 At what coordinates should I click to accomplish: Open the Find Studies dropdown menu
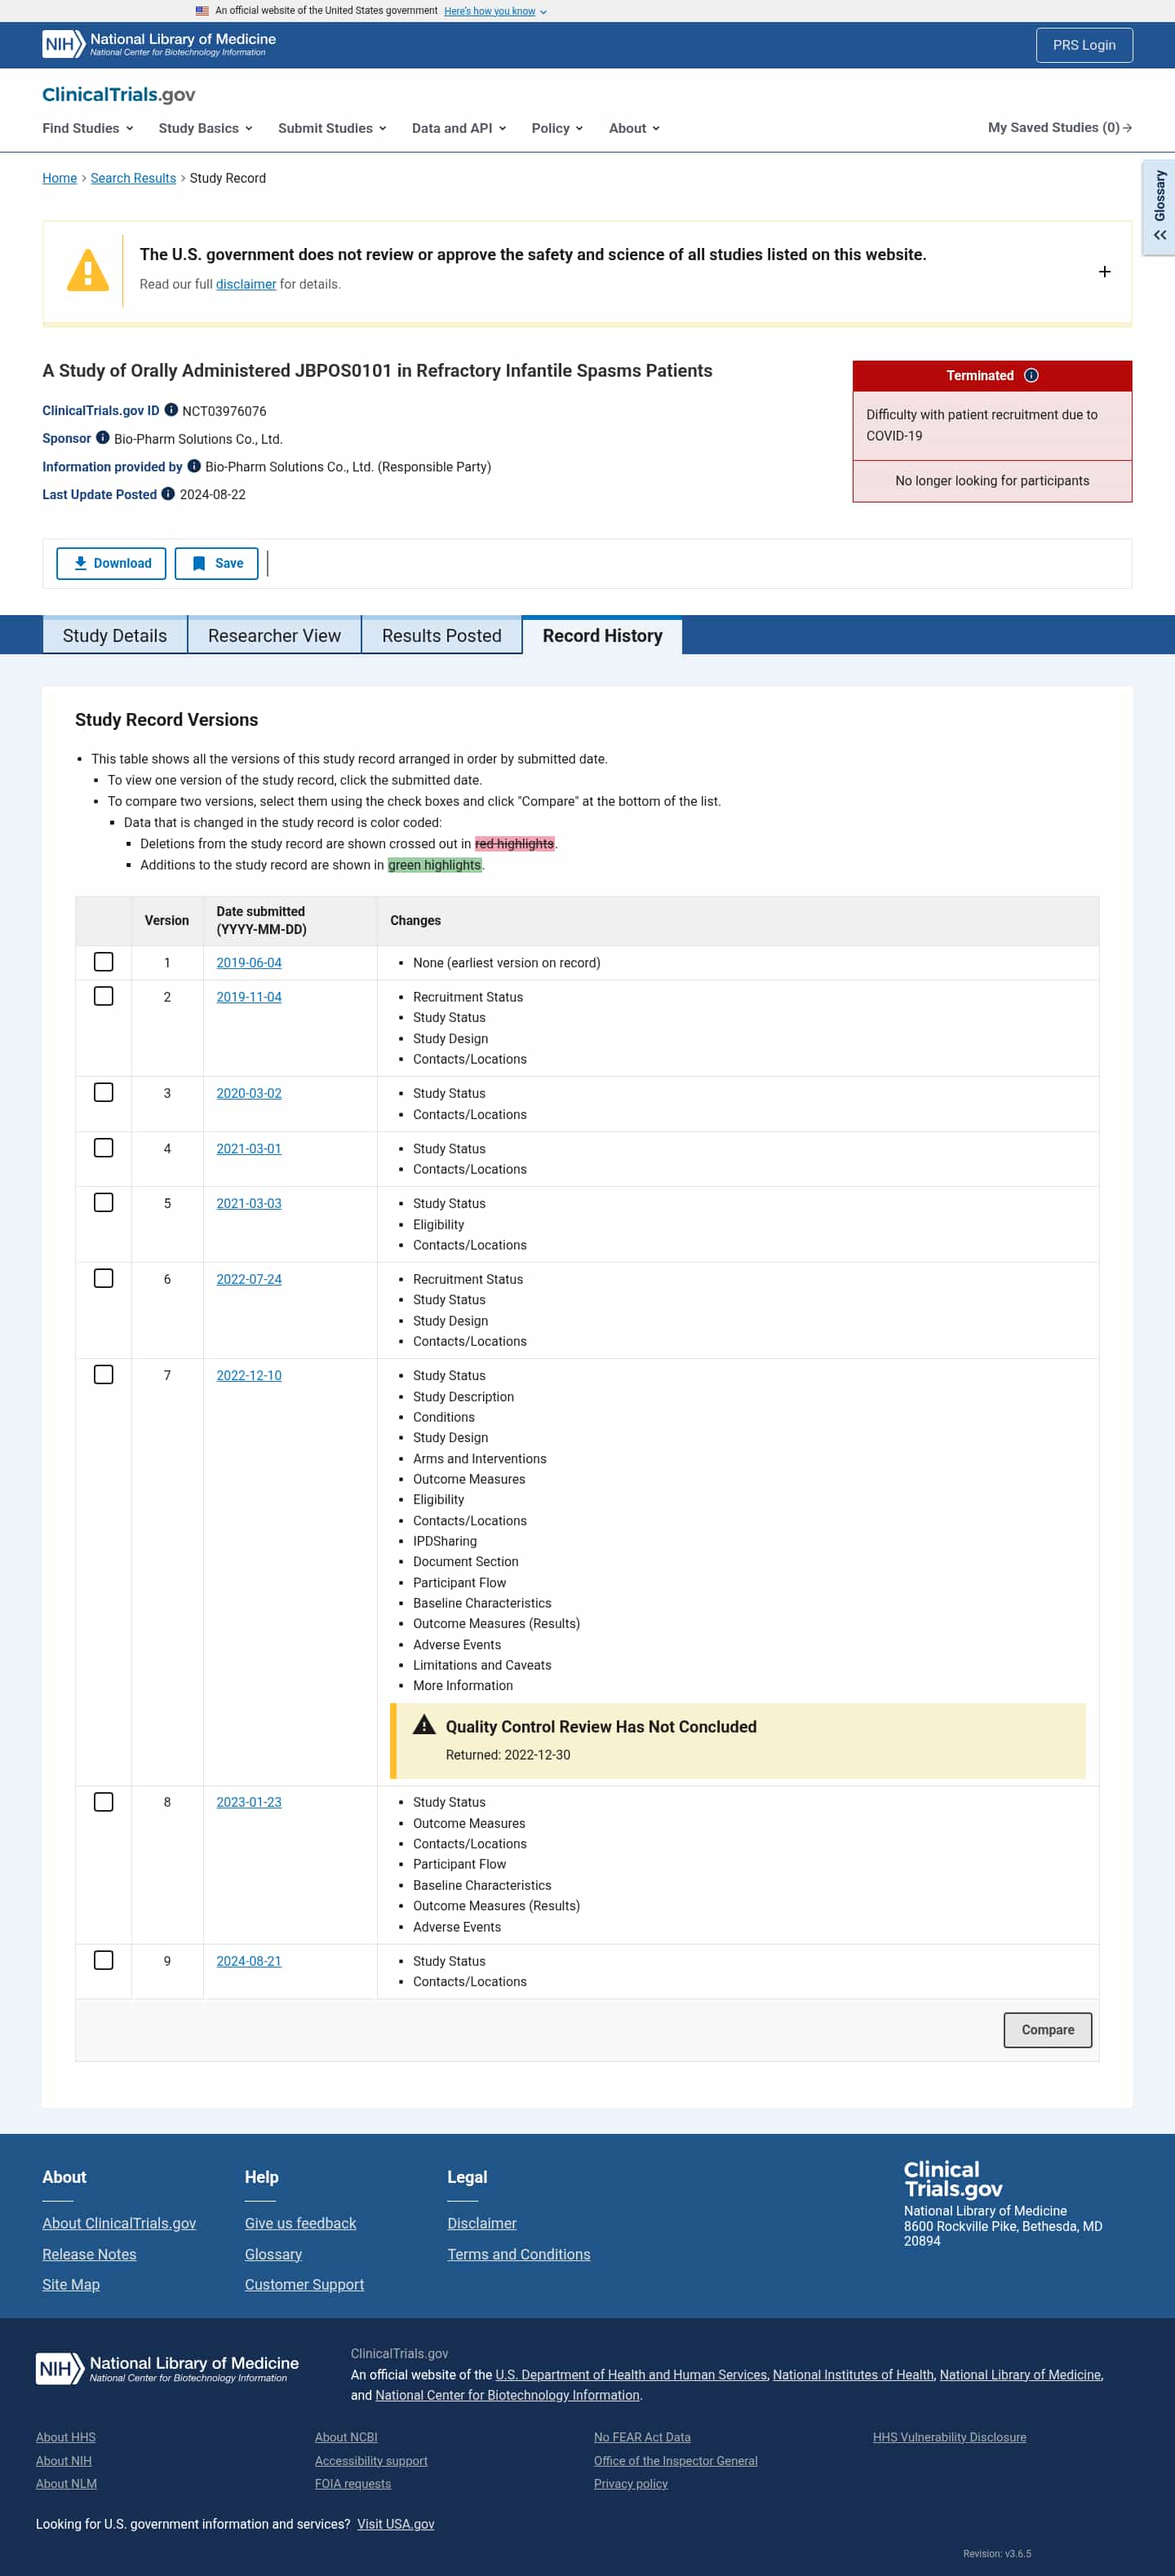pyautogui.click(x=88, y=128)
